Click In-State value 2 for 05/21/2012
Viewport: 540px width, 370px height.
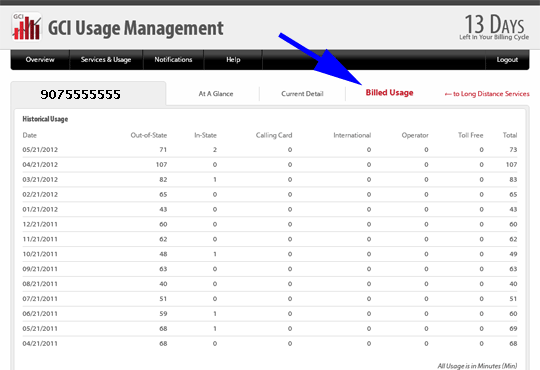pyautogui.click(x=215, y=150)
